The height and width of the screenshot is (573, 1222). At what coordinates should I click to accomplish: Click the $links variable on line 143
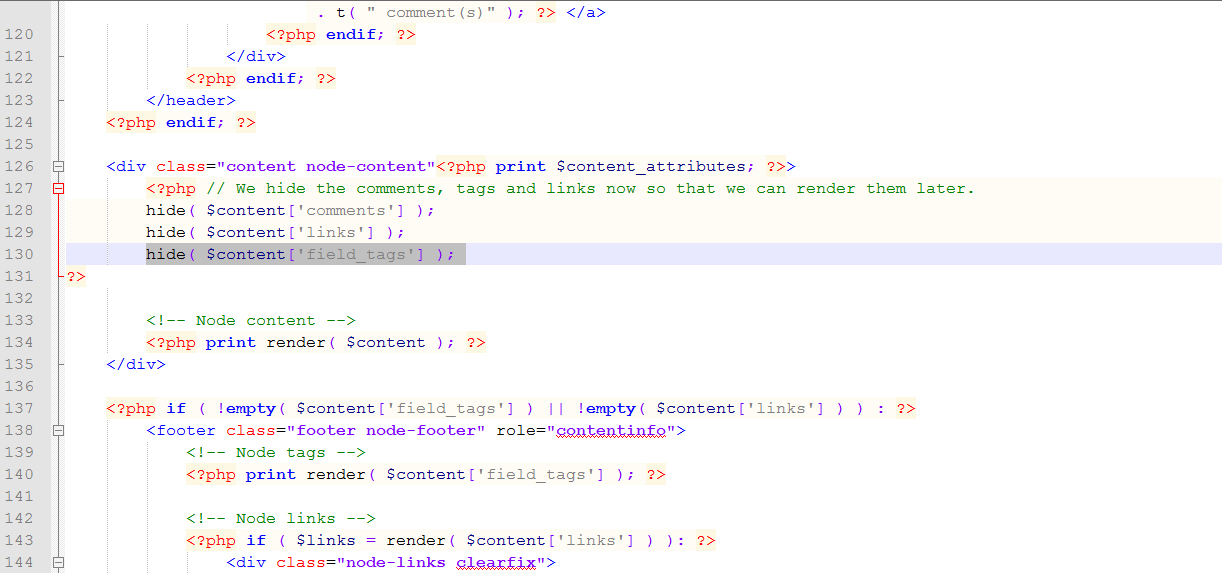pos(326,541)
